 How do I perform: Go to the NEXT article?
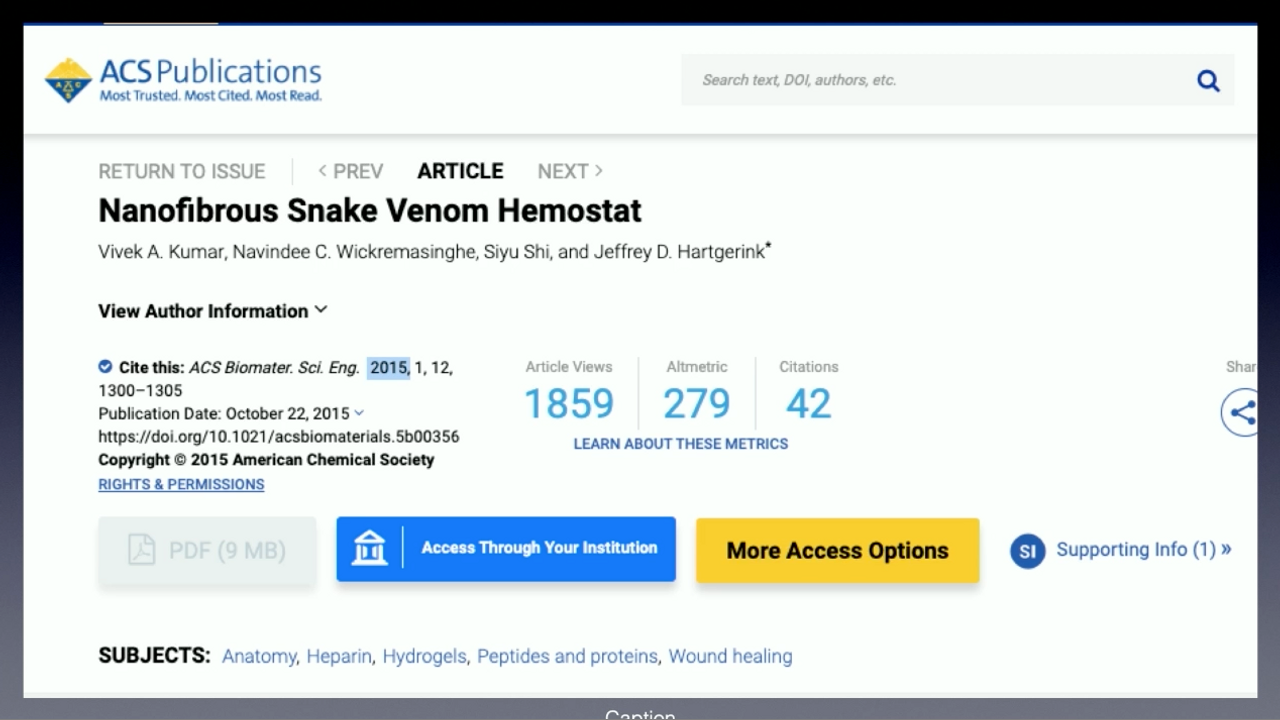570,171
